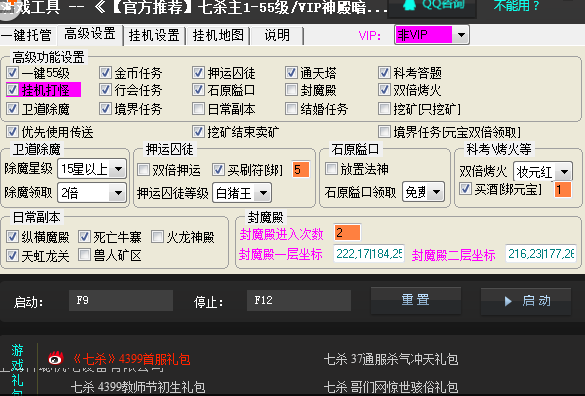The width and height of the screenshot is (585, 396).
Task: Uncheck the 挖矿结束卖矿 option
Action: point(198,131)
